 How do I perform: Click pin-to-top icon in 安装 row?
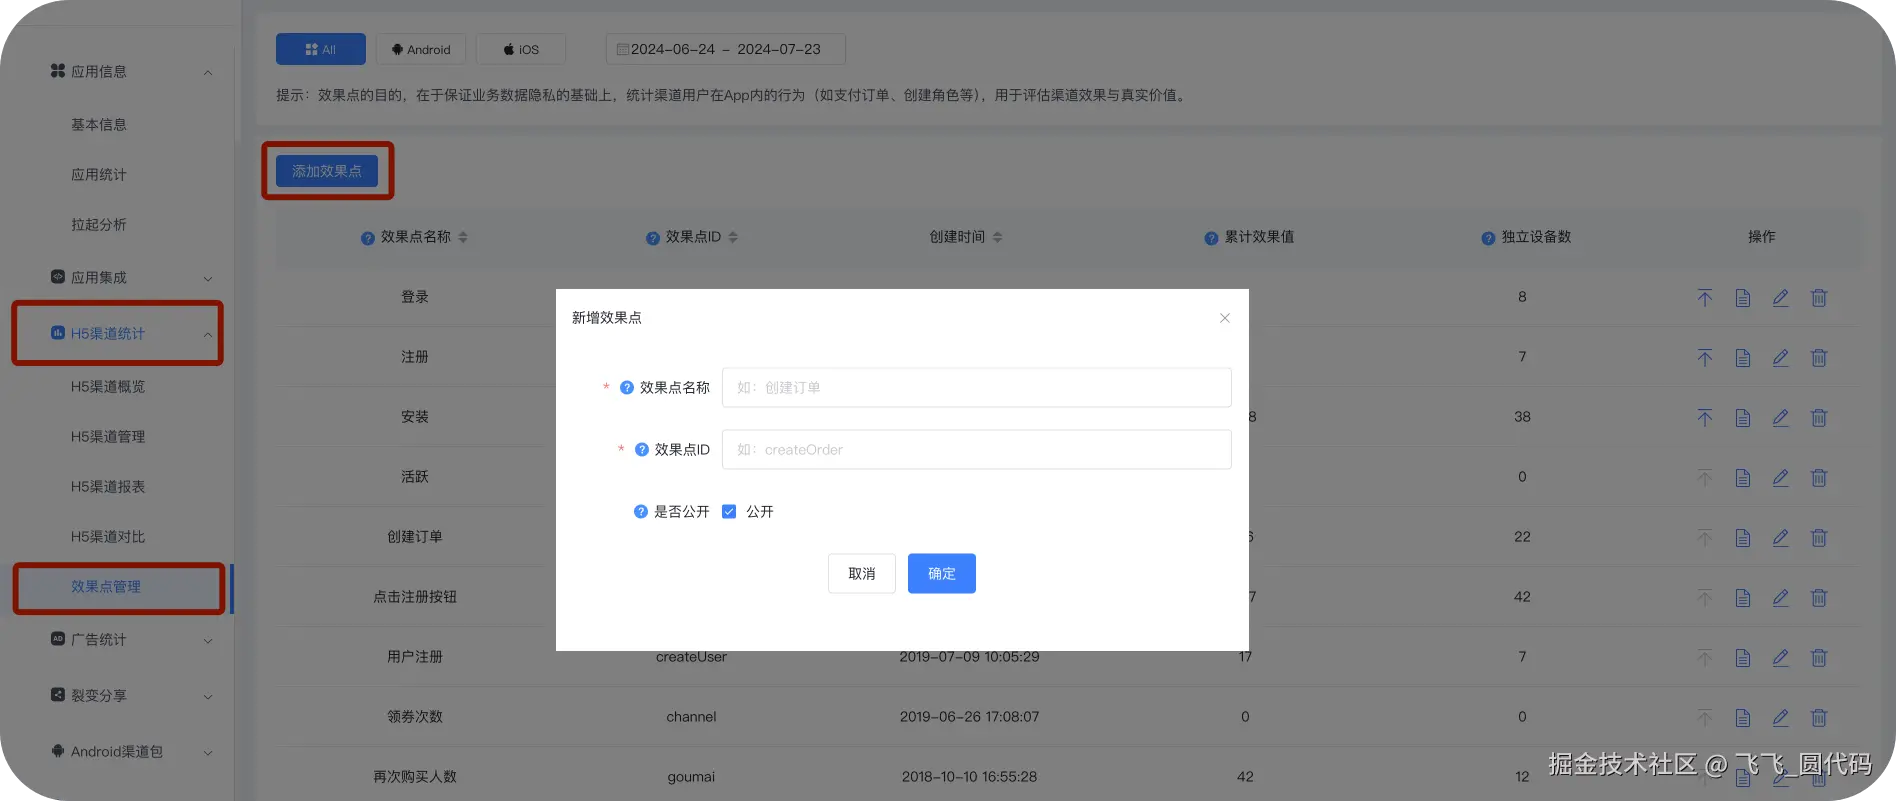pyautogui.click(x=1705, y=417)
